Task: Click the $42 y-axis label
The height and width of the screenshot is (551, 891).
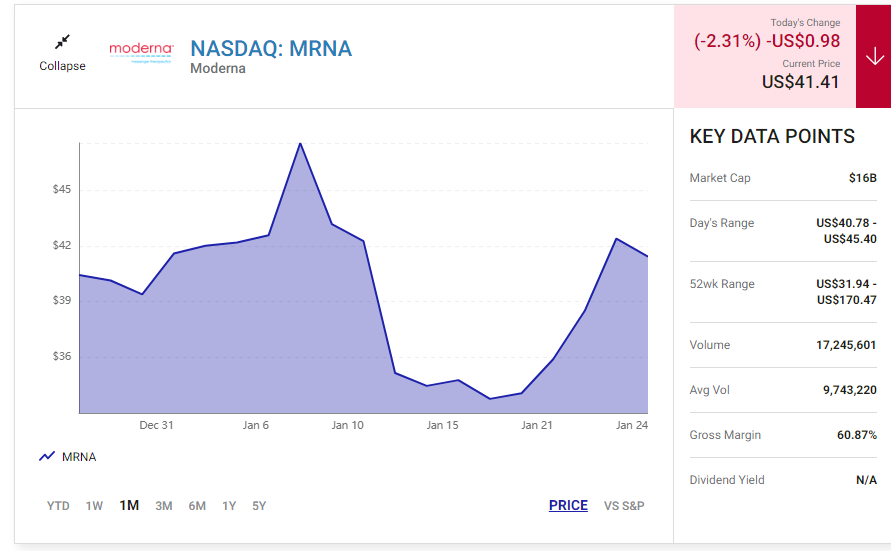Action: point(62,245)
